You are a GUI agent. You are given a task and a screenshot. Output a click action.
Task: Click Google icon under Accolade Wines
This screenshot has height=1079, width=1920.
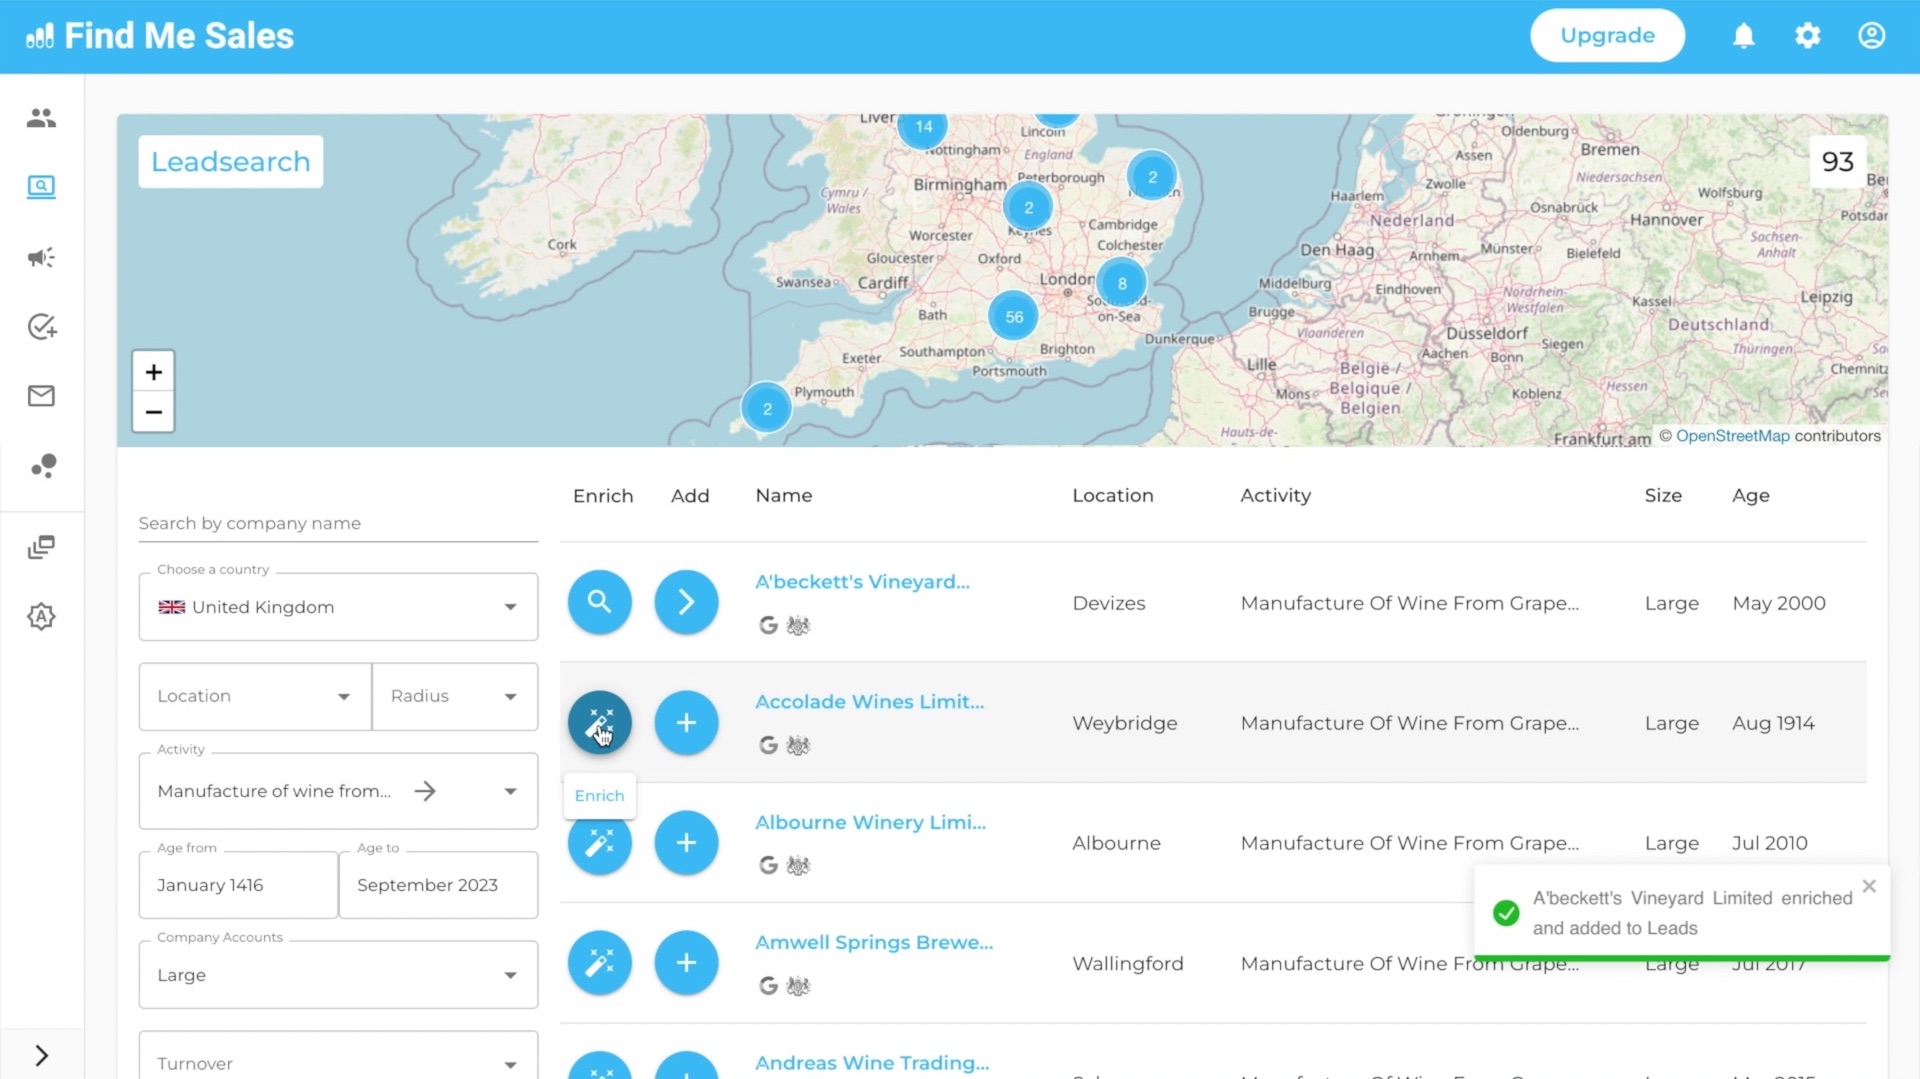pos(768,745)
